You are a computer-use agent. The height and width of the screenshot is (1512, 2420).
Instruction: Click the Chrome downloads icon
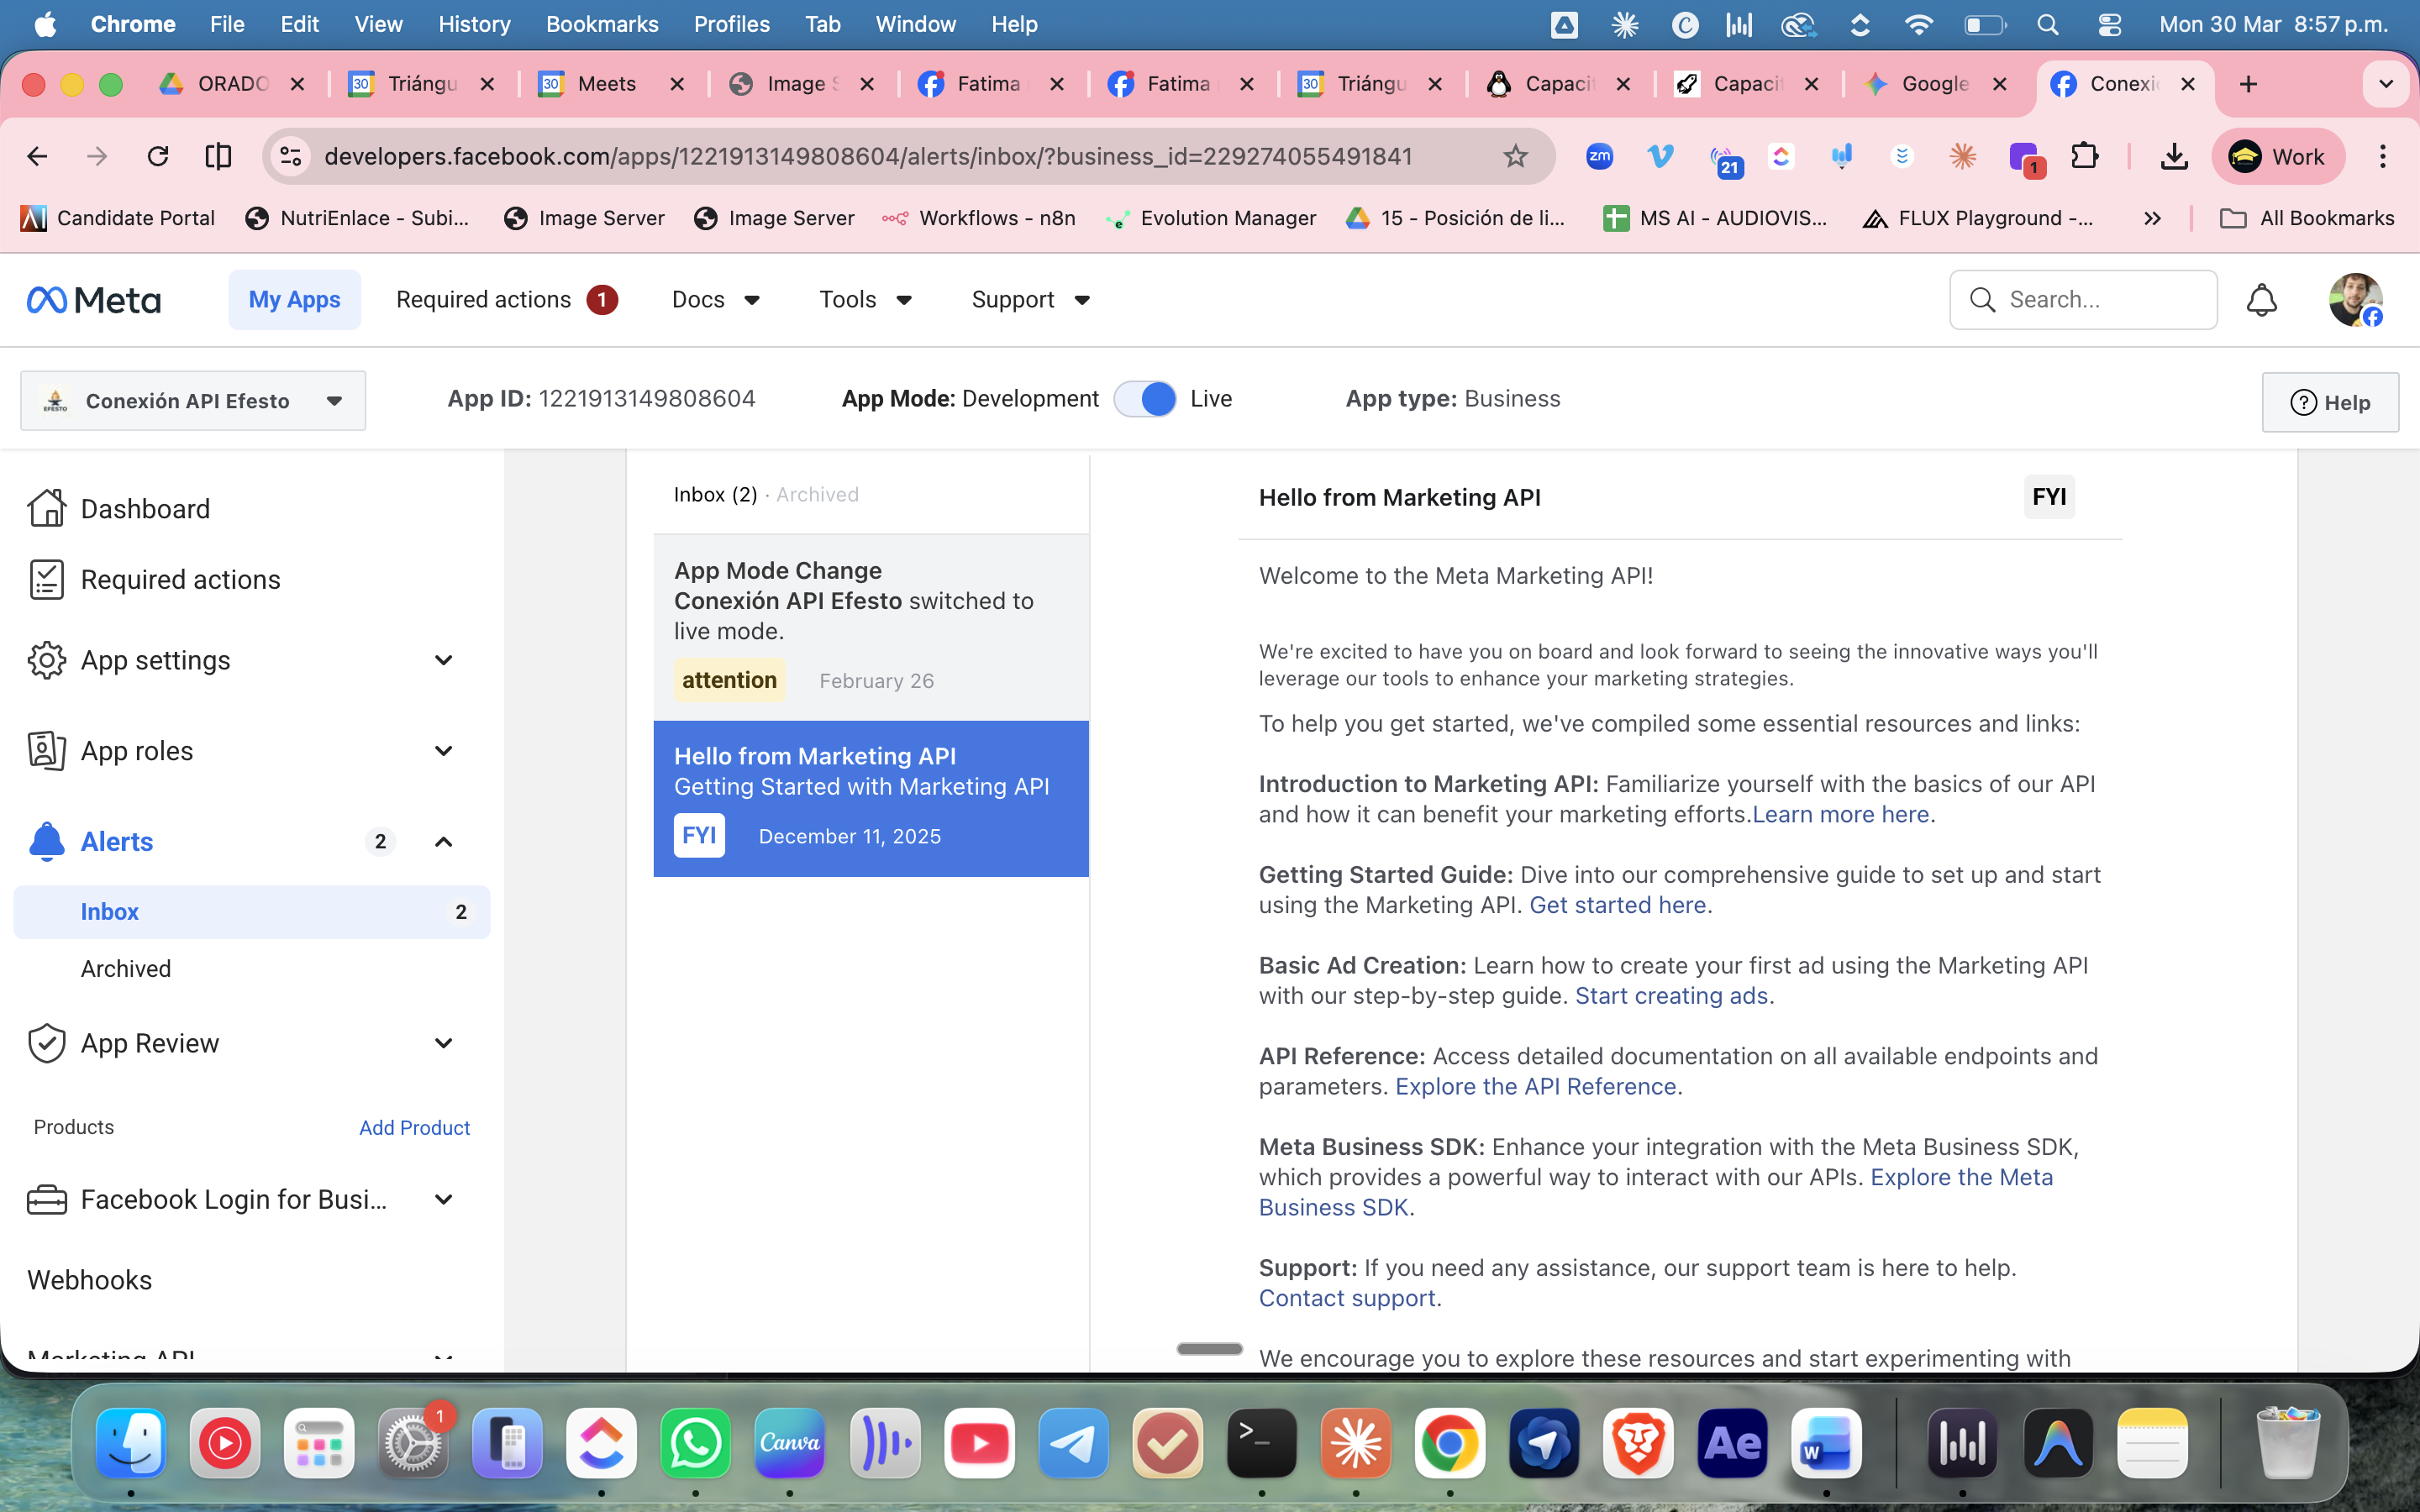(2174, 156)
